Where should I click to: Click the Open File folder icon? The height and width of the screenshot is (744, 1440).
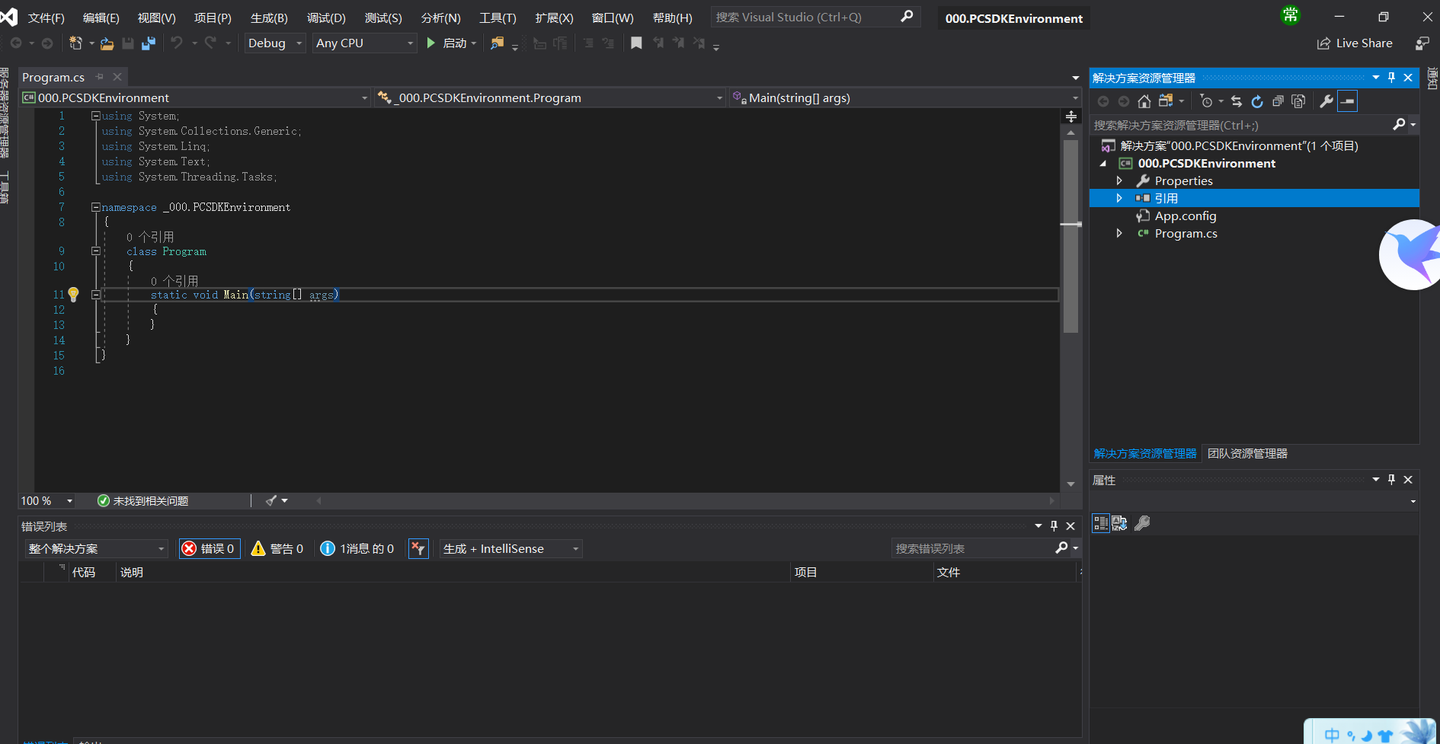(107, 43)
